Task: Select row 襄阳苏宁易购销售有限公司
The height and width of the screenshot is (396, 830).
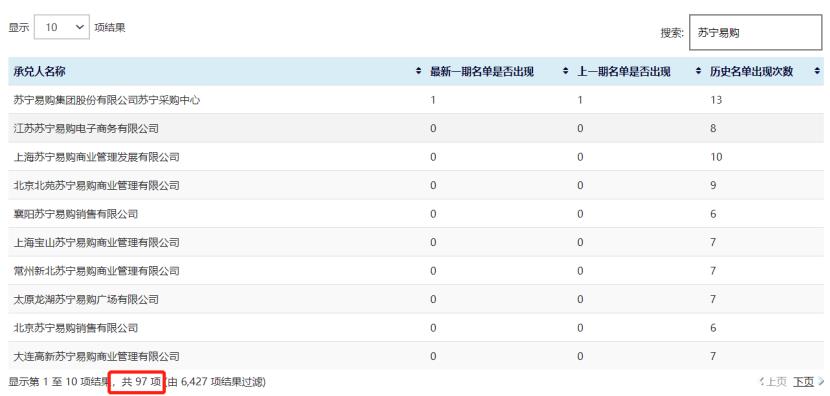Action: [x=416, y=214]
